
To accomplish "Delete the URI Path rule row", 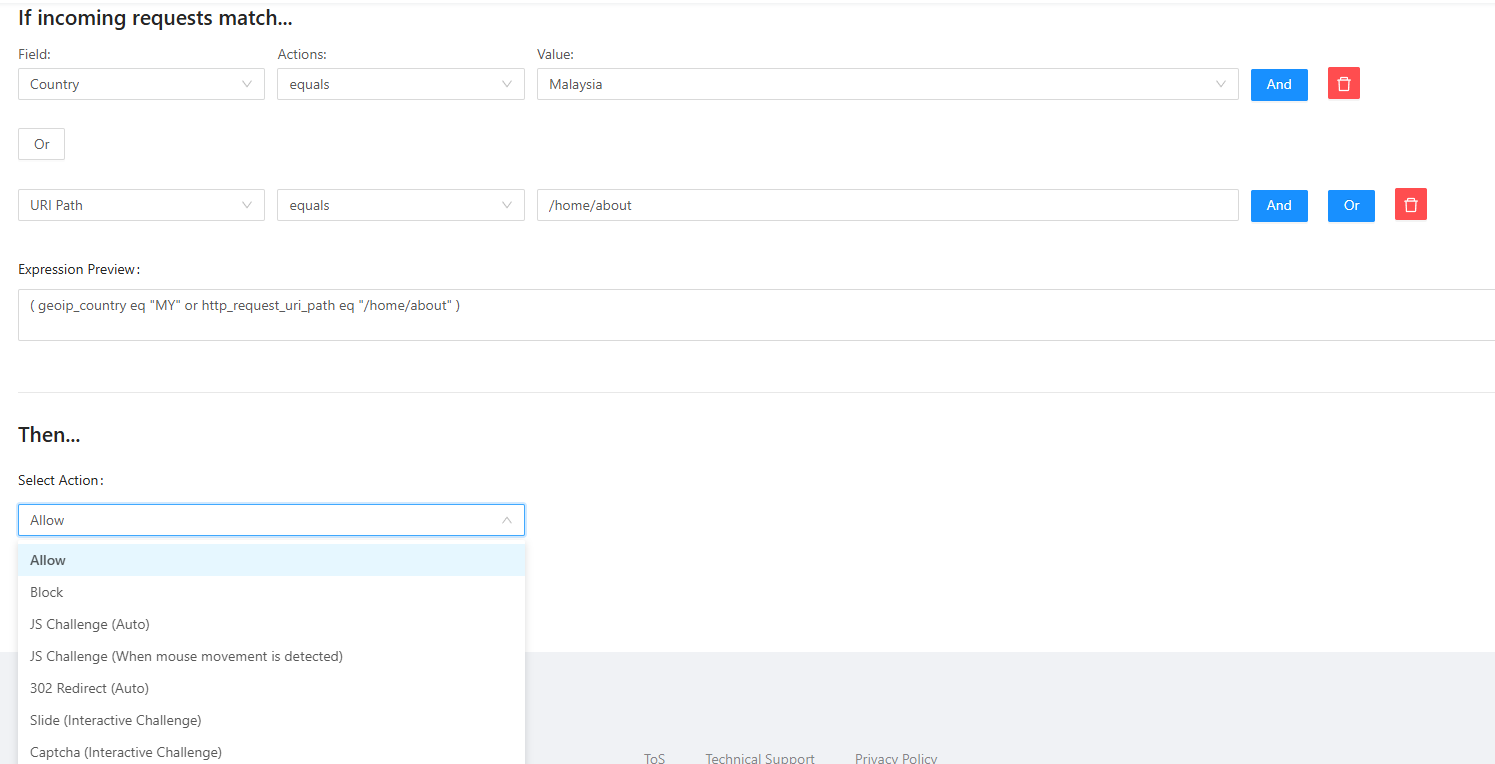I will pos(1410,205).
